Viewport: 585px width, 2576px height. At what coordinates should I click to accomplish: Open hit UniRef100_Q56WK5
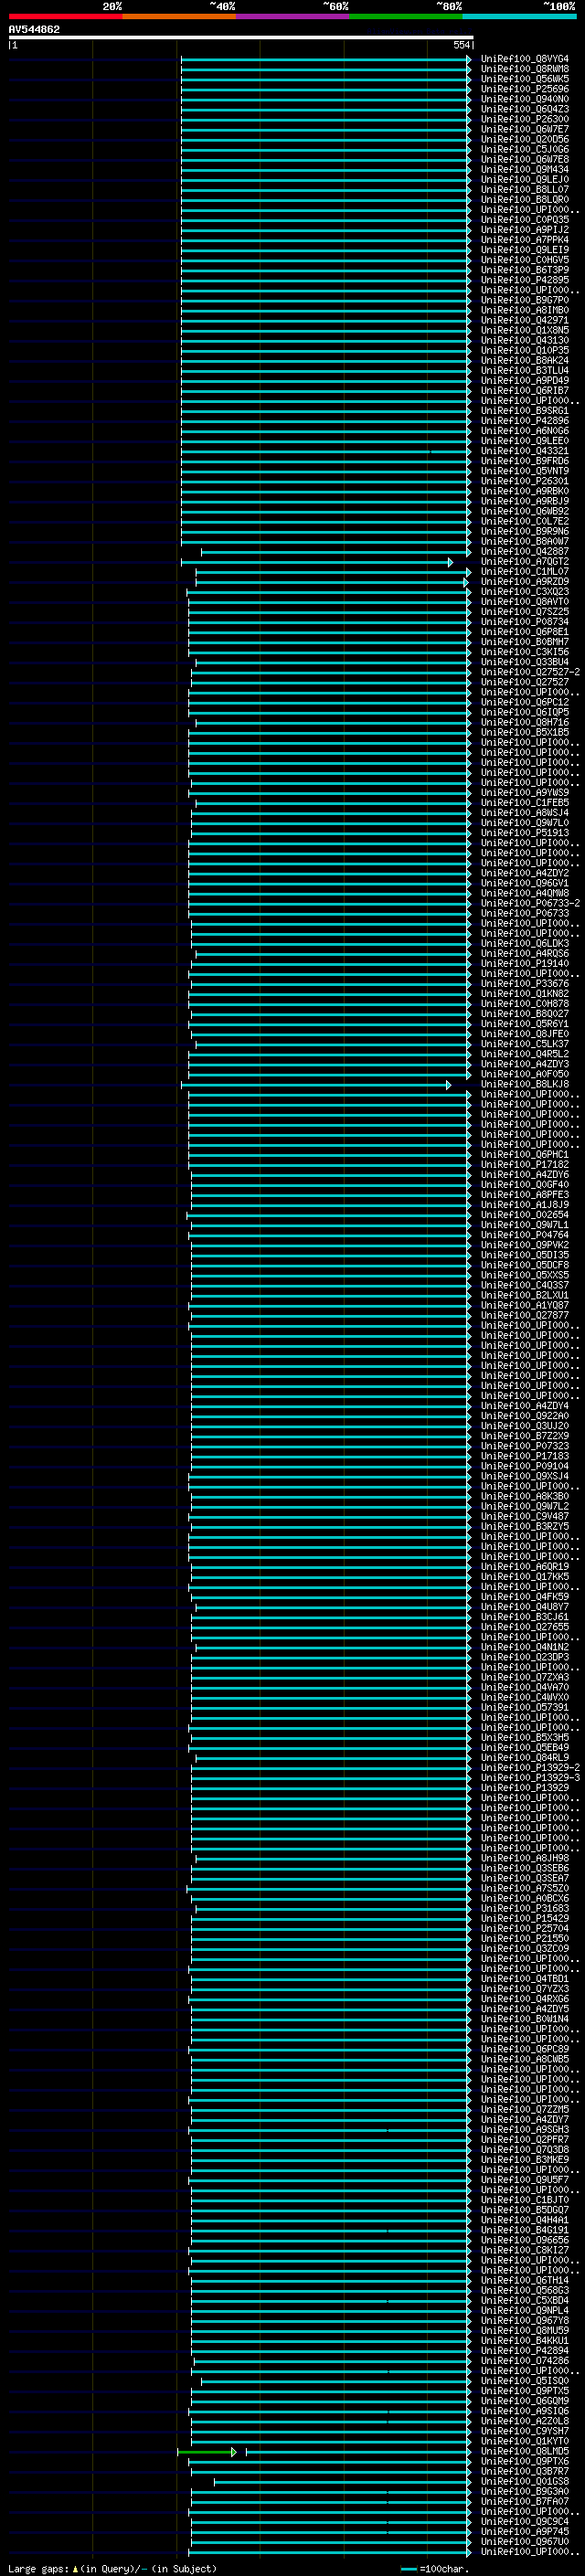tap(524, 80)
